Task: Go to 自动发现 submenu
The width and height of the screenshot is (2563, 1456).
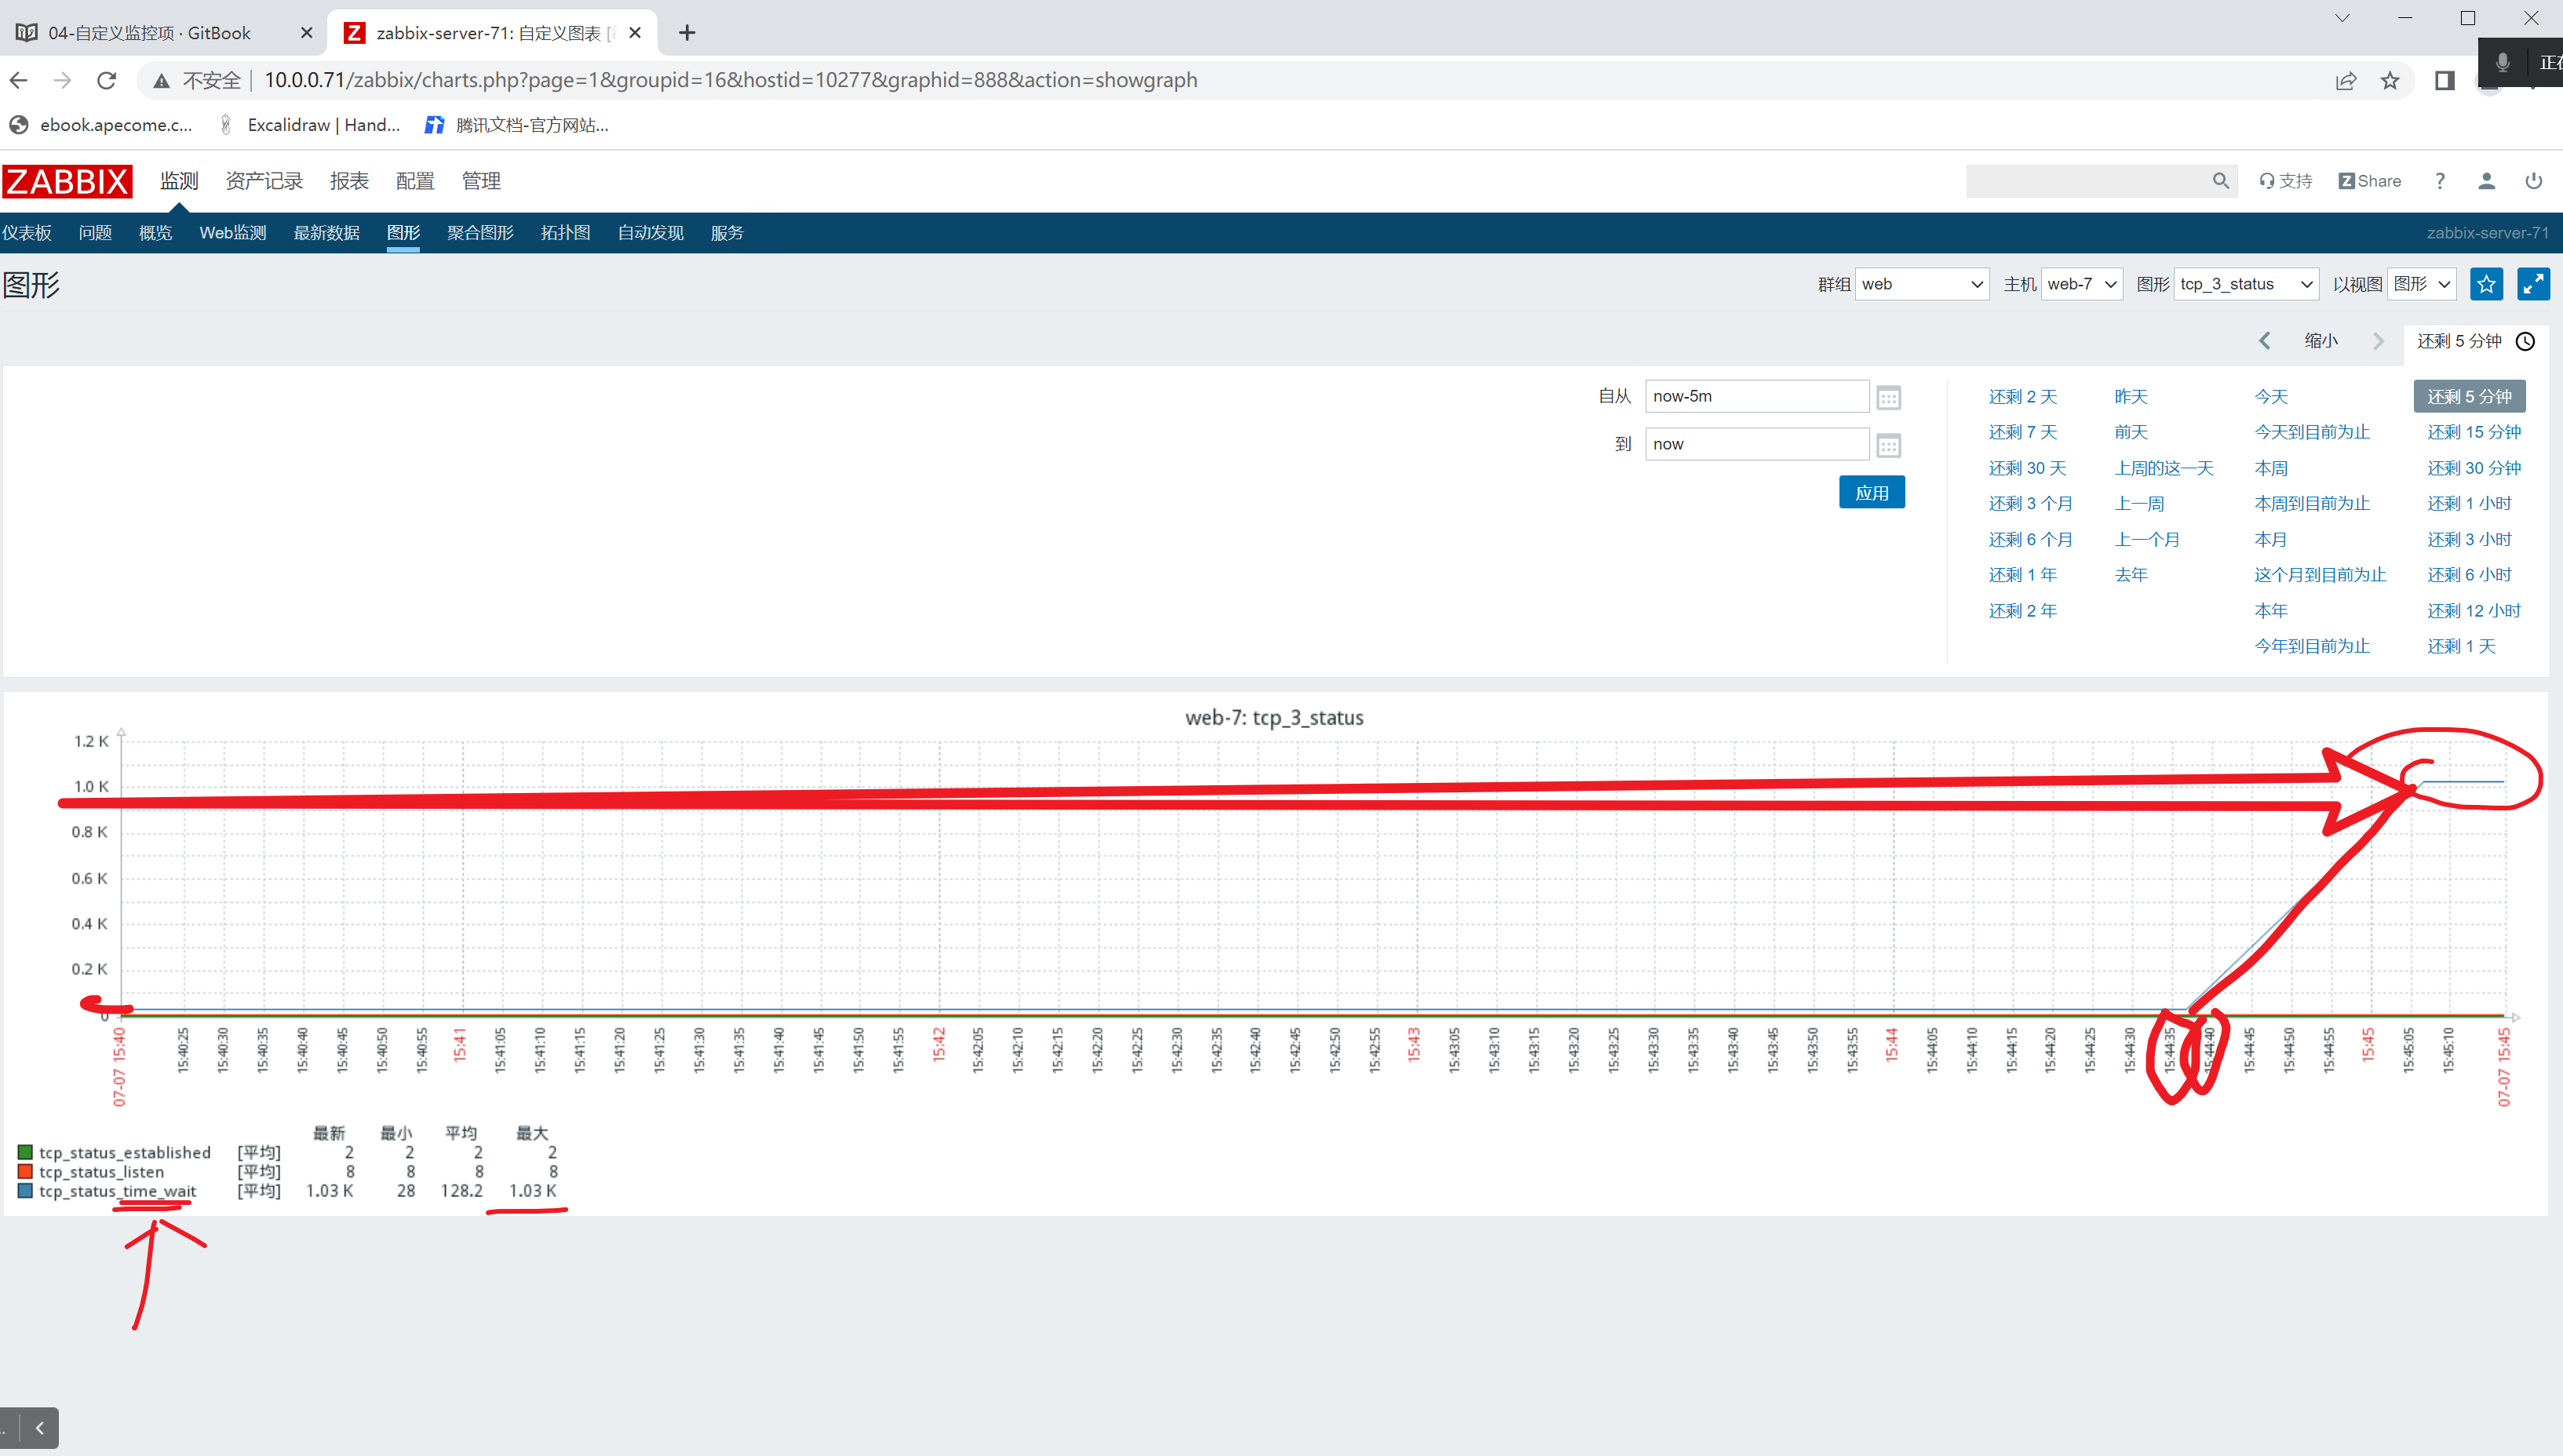Action: [650, 233]
